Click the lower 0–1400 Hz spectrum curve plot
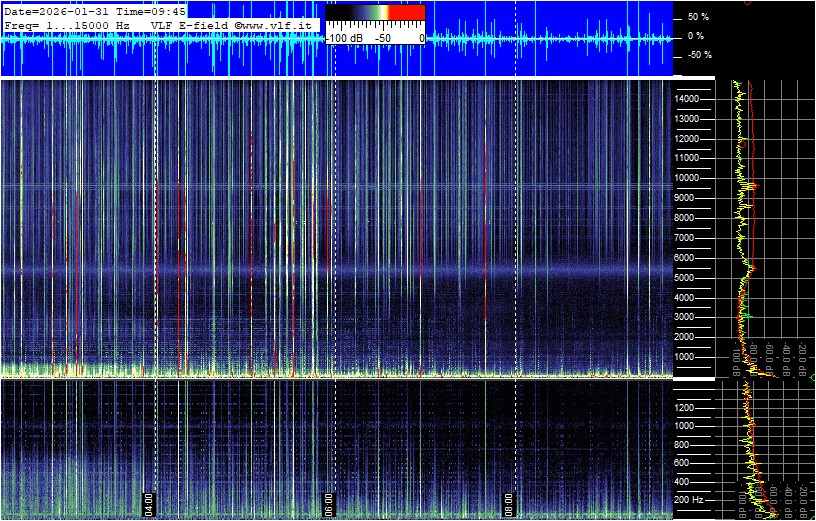 [x=765, y=450]
